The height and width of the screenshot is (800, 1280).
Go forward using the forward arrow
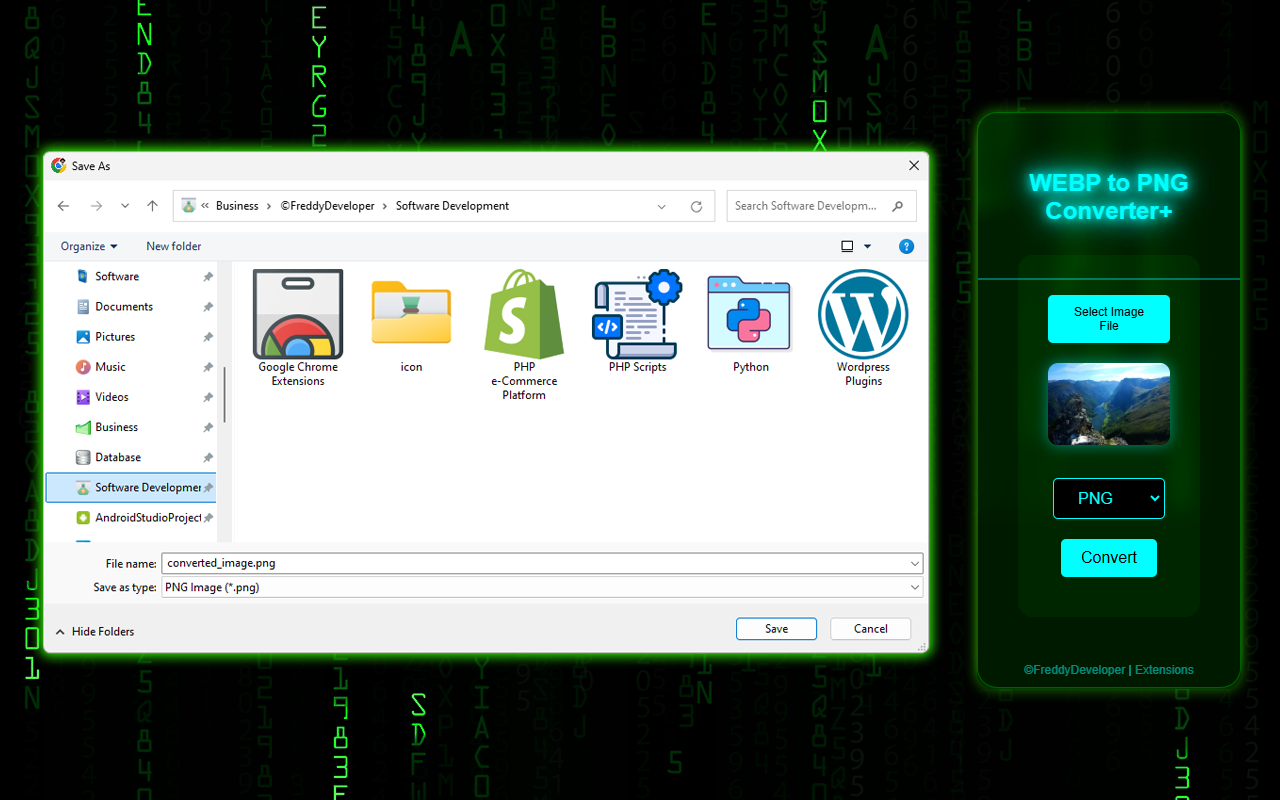pyautogui.click(x=96, y=206)
